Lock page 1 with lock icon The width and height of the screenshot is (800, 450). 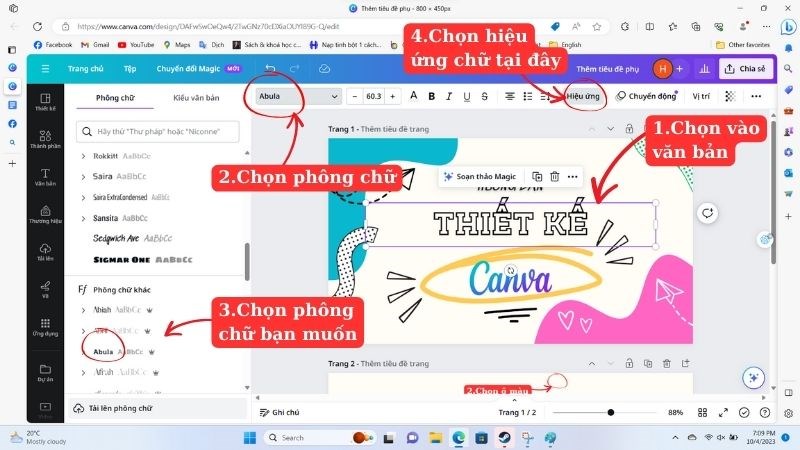point(629,129)
